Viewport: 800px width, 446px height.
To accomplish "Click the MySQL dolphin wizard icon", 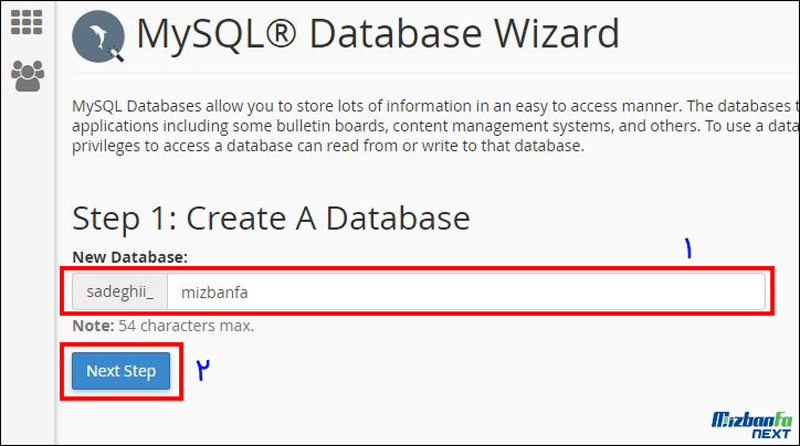I will [98, 37].
